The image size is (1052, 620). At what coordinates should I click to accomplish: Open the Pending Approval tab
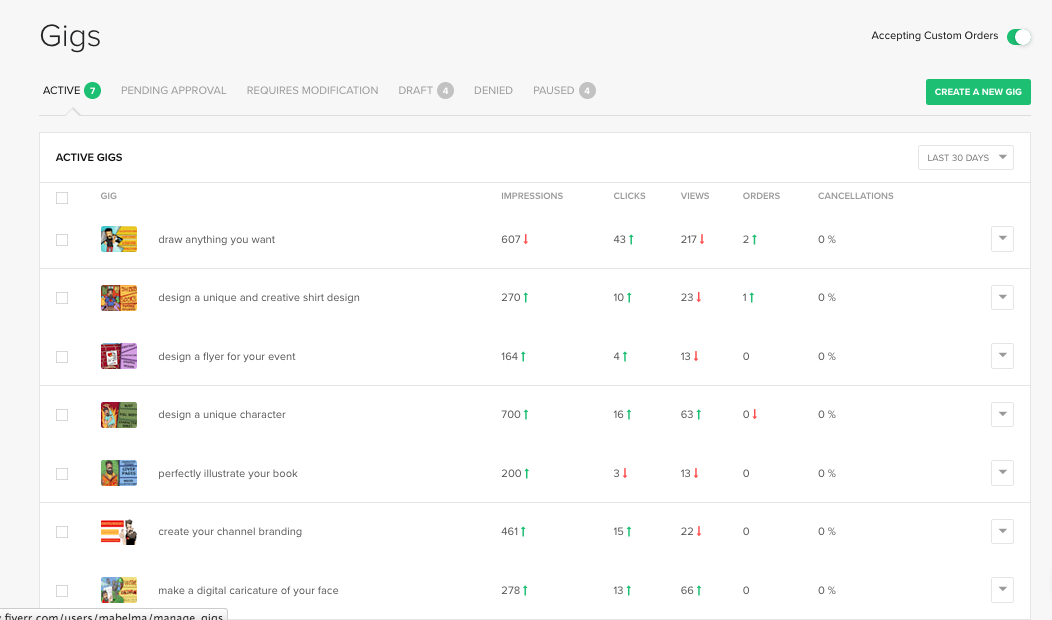click(x=173, y=91)
